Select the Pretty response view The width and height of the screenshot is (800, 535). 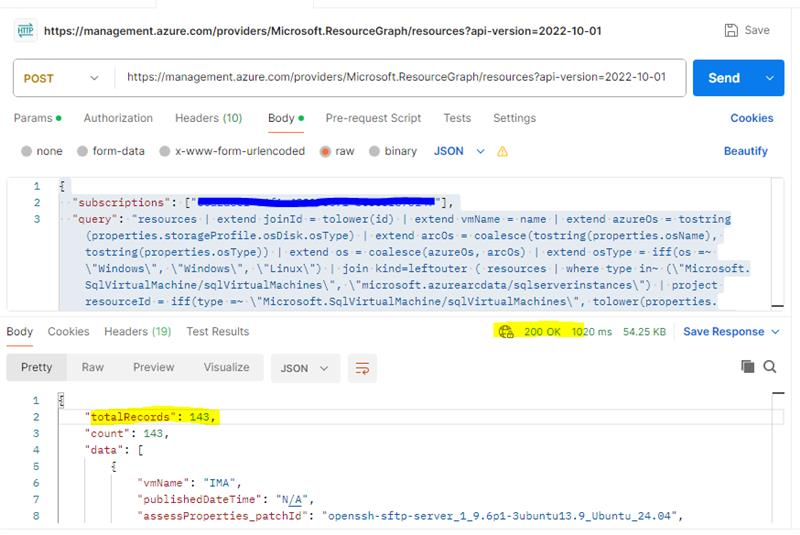[x=36, y=367]
